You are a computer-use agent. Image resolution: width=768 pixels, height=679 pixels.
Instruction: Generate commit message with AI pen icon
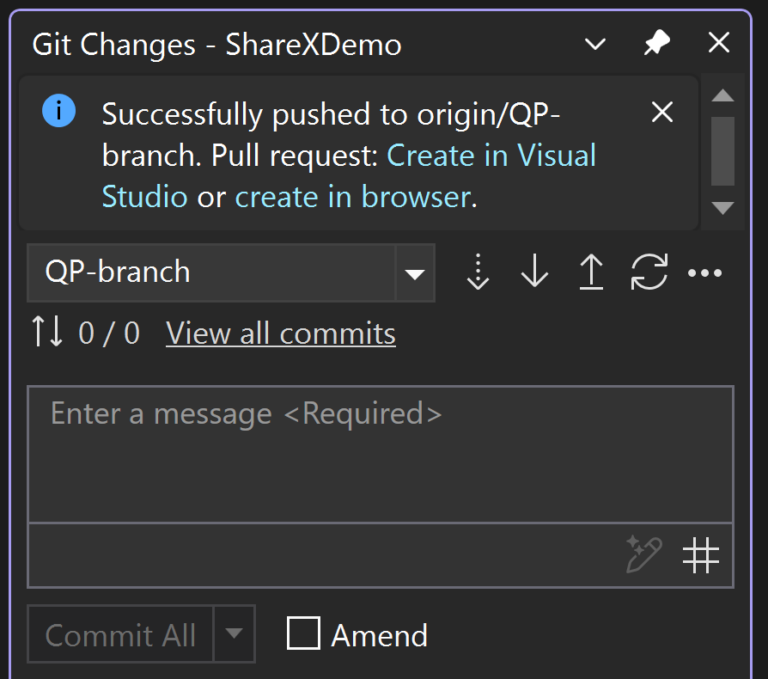pos(644,555)
